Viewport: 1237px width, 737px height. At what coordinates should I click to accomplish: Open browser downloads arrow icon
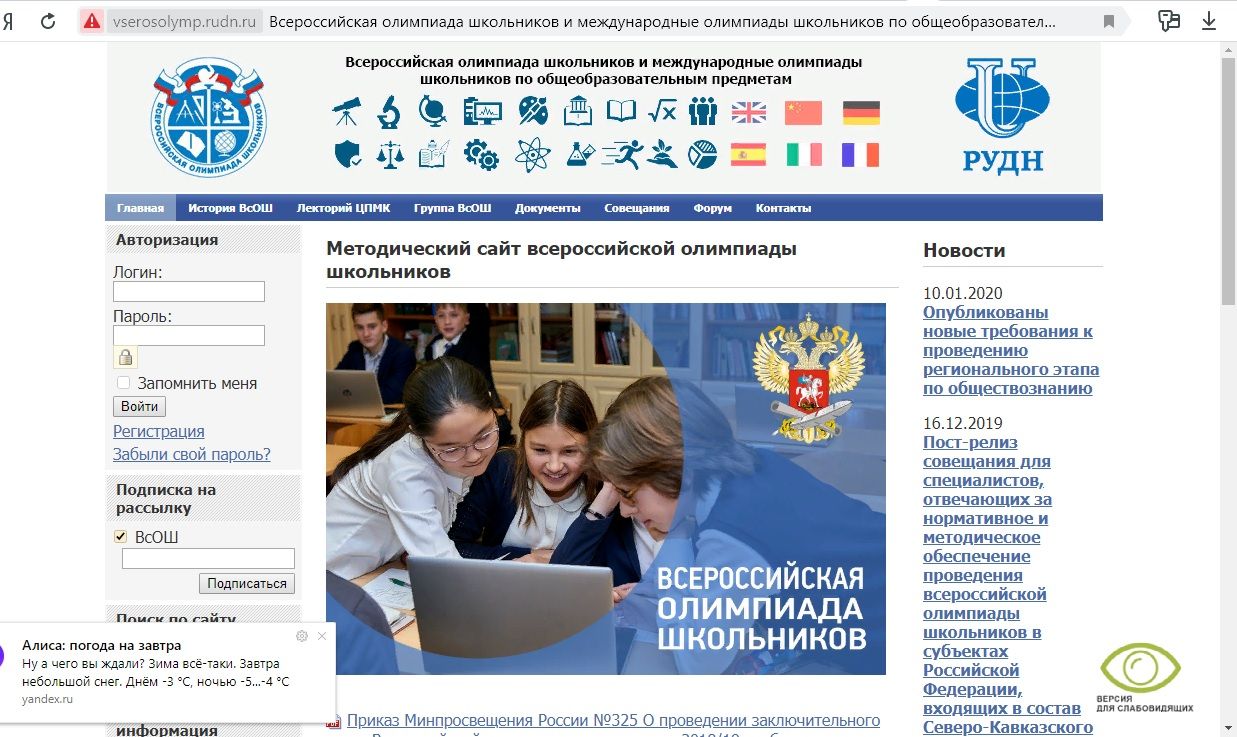coord(1208,21)
